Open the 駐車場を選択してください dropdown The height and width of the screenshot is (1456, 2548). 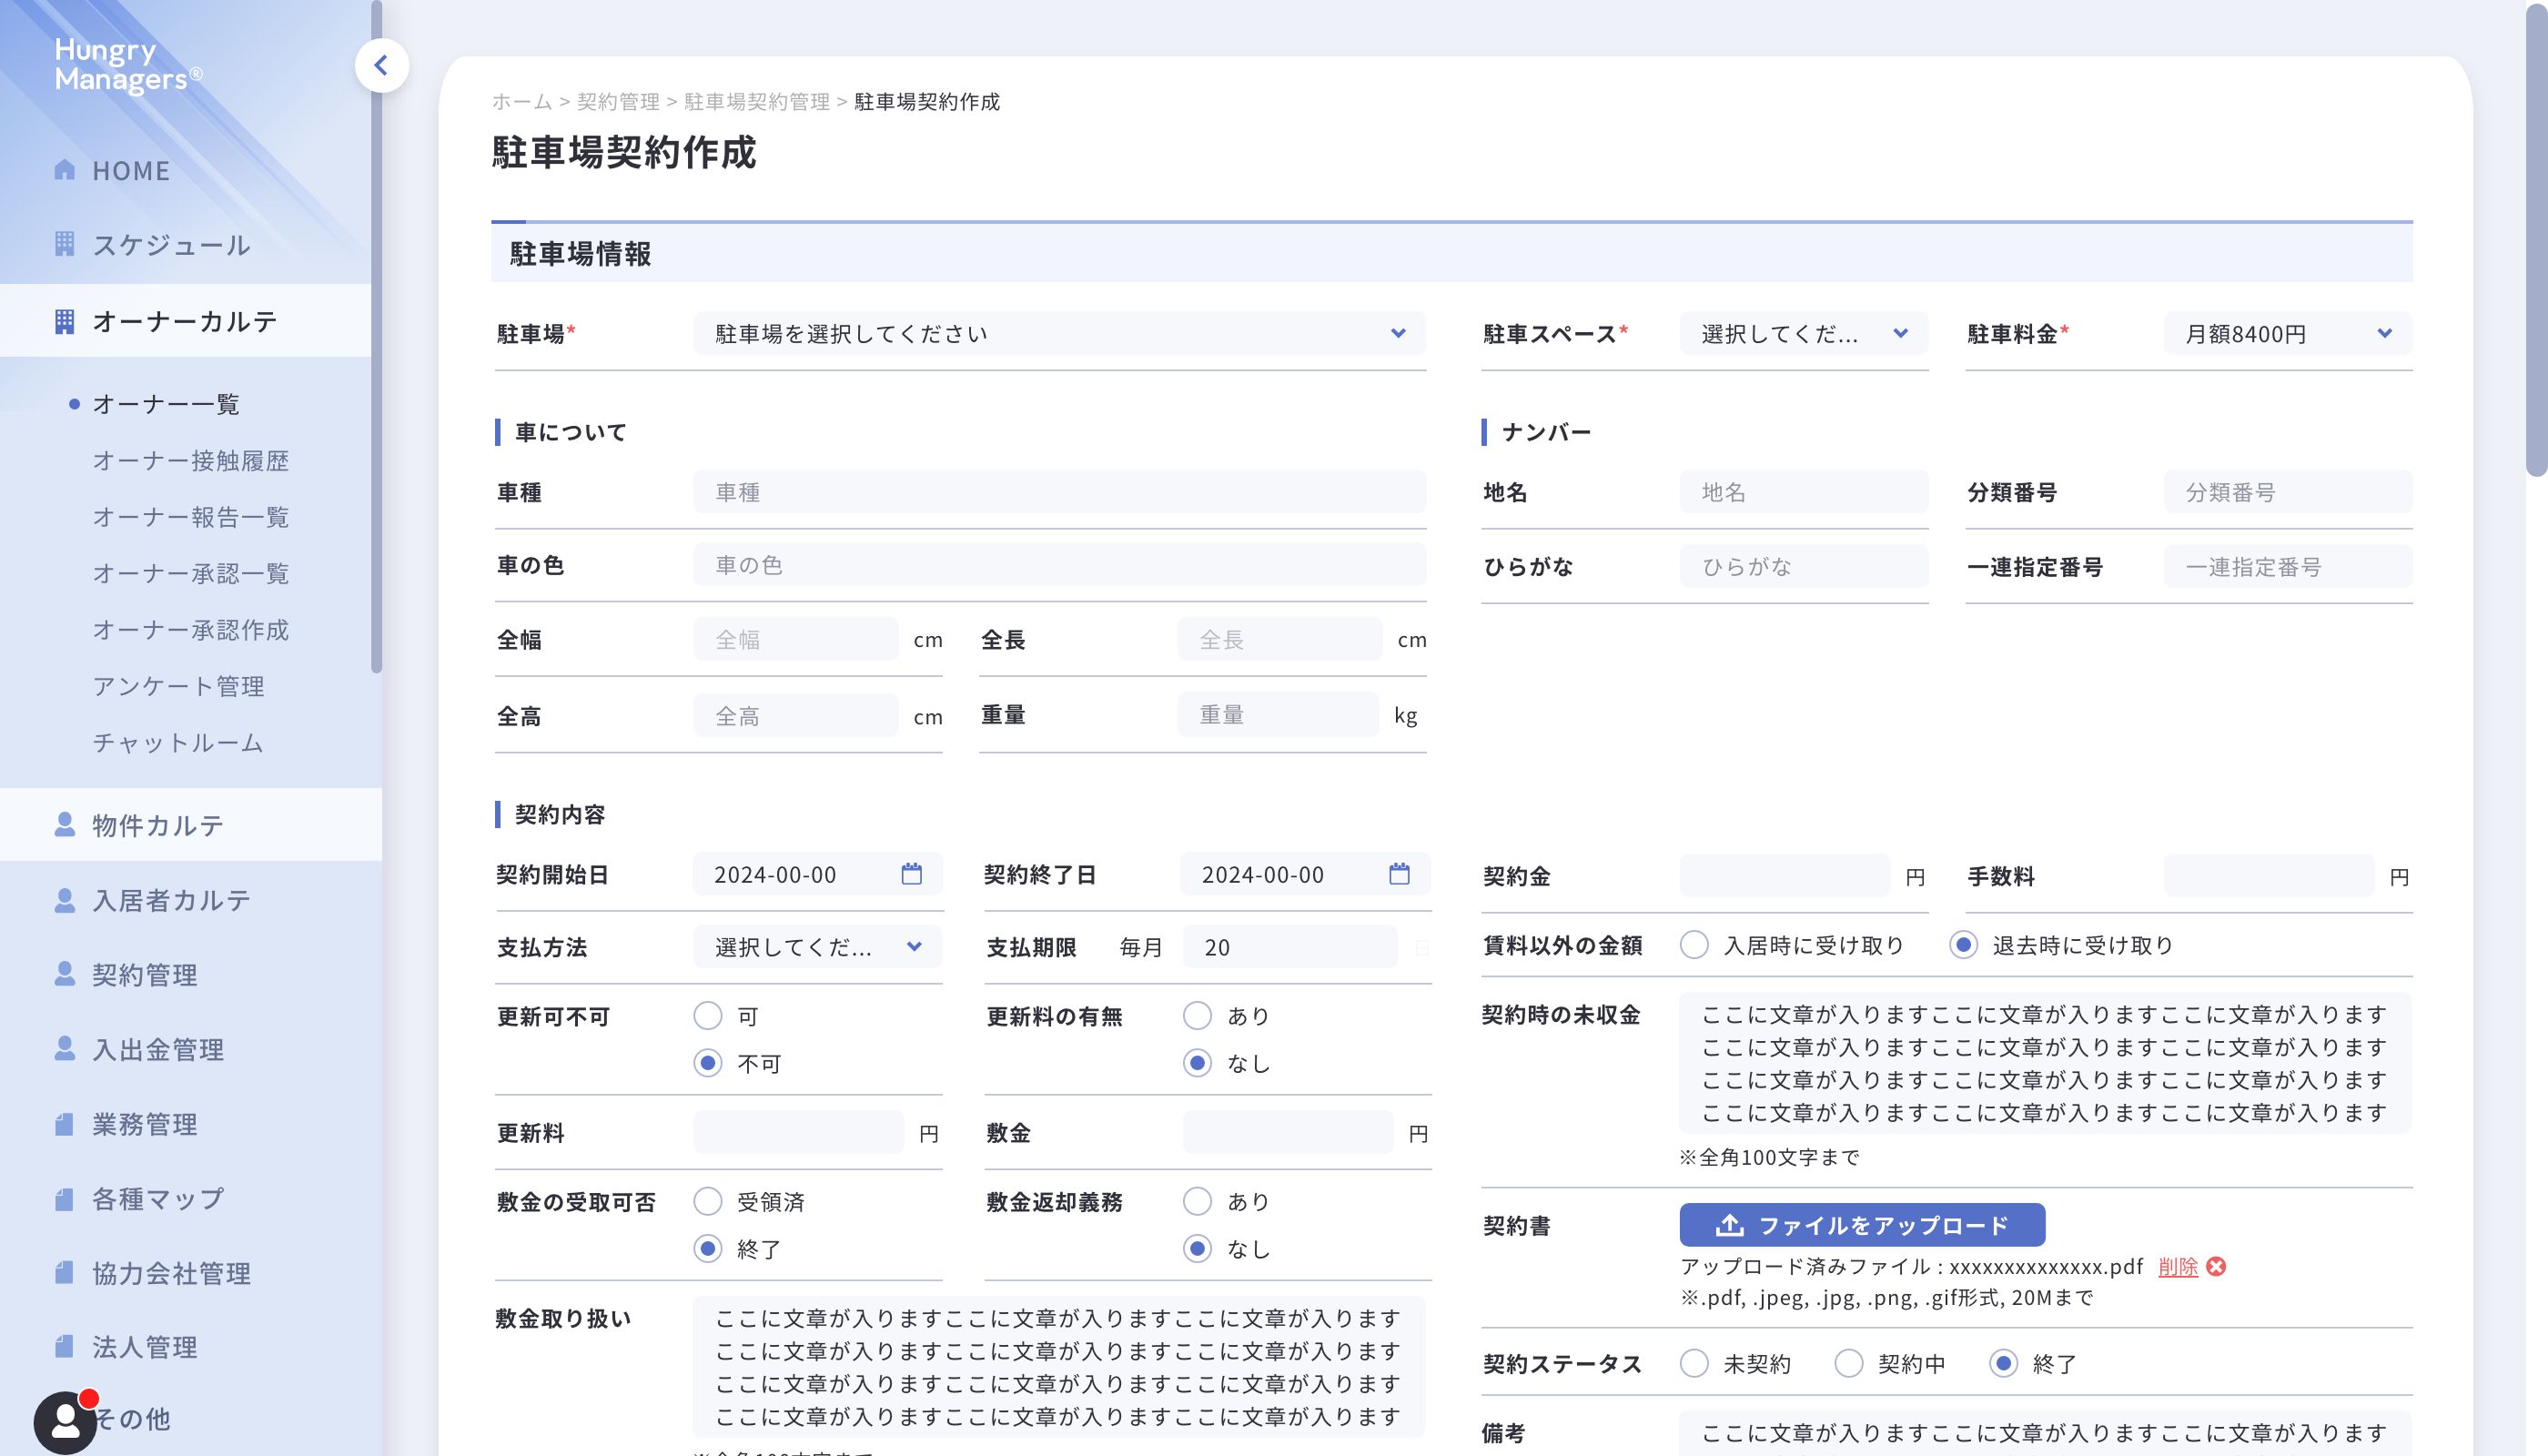tap(1059, 334)
